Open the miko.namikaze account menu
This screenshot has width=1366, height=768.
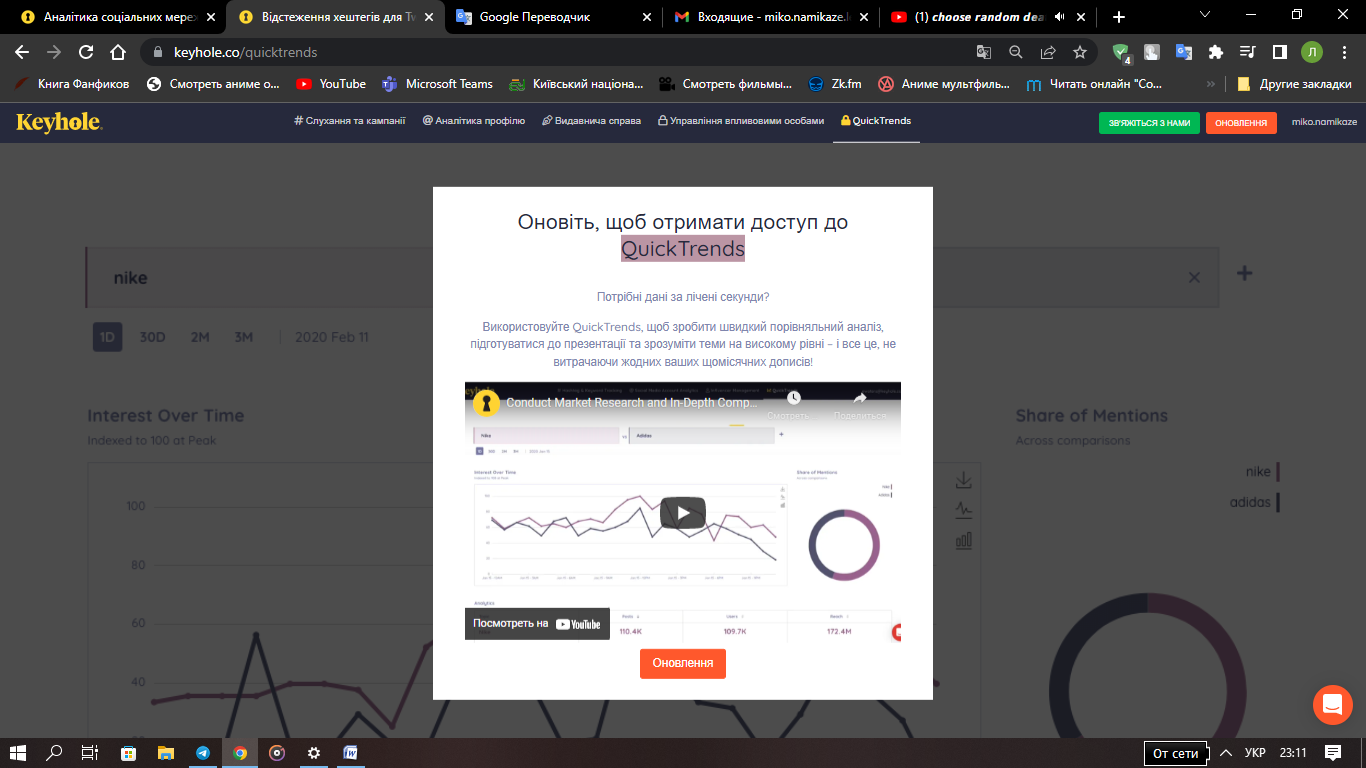coord(1324,122)
